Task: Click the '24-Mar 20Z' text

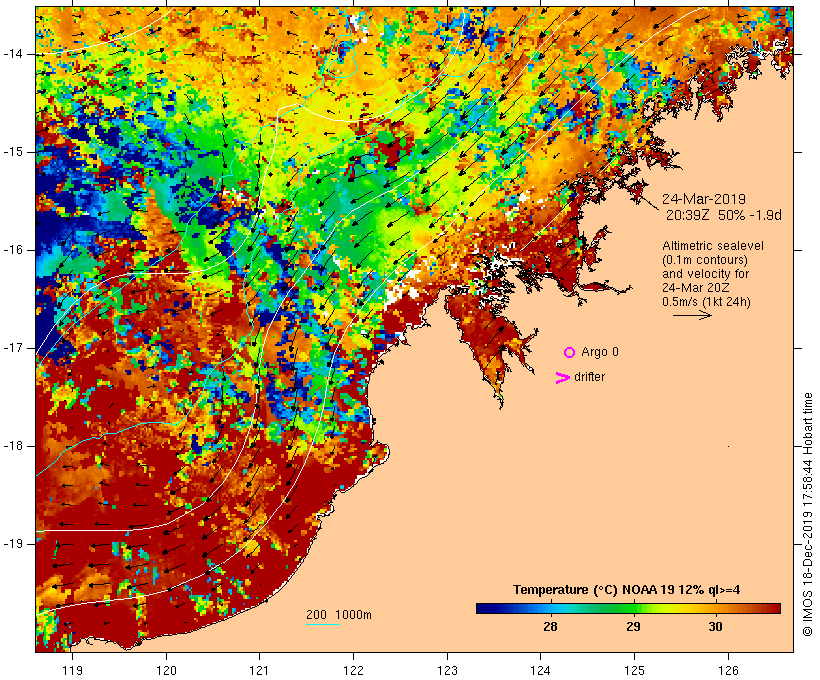Action: (x=696, y=288)
